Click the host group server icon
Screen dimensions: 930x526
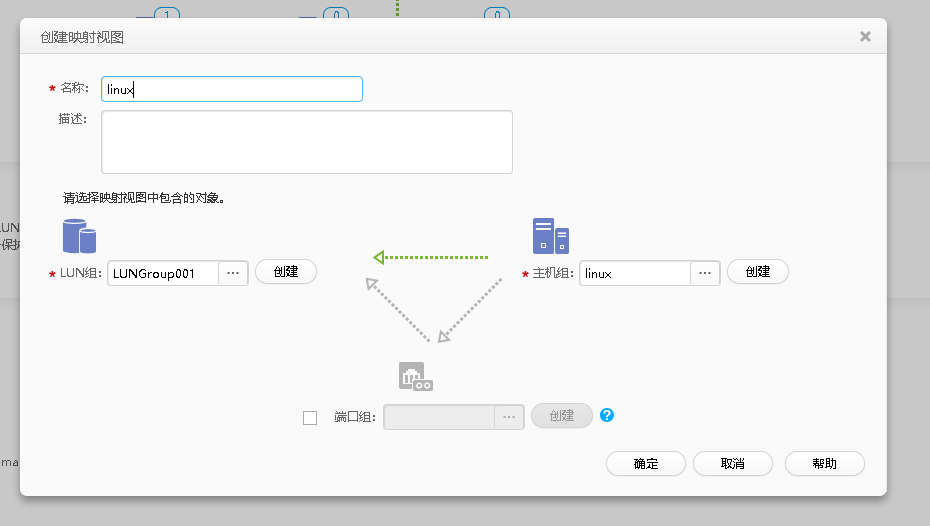coord(550,236)
